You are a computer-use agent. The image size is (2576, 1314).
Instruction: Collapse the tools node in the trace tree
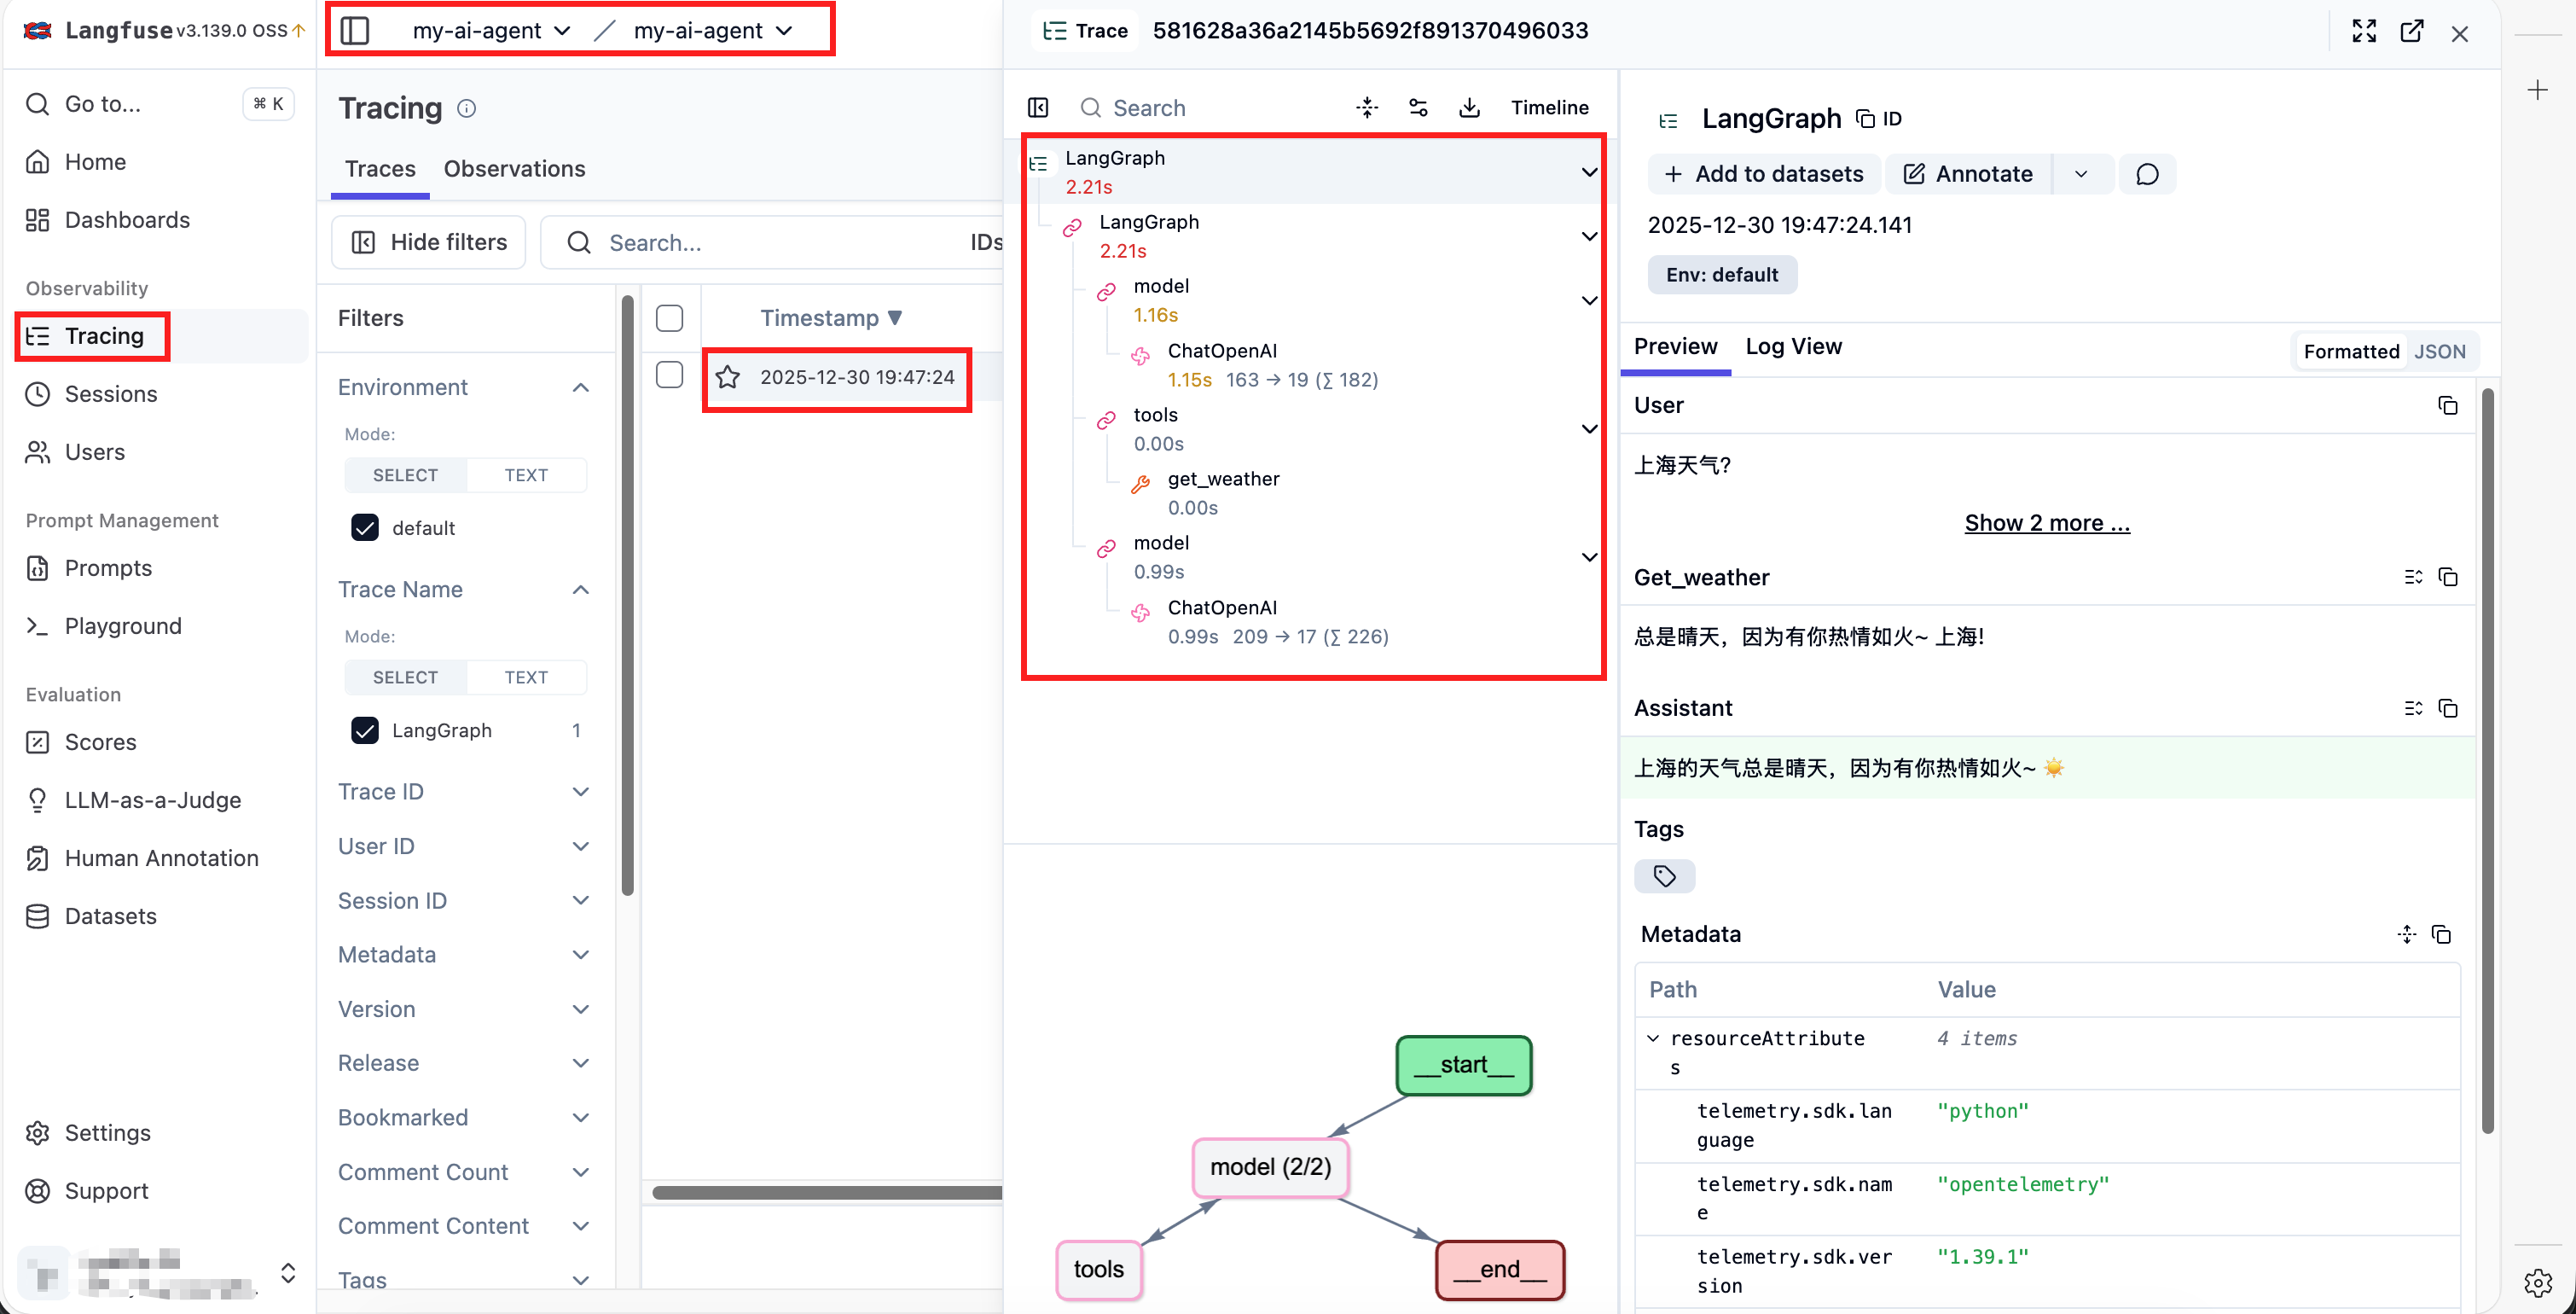[1588, 429]
